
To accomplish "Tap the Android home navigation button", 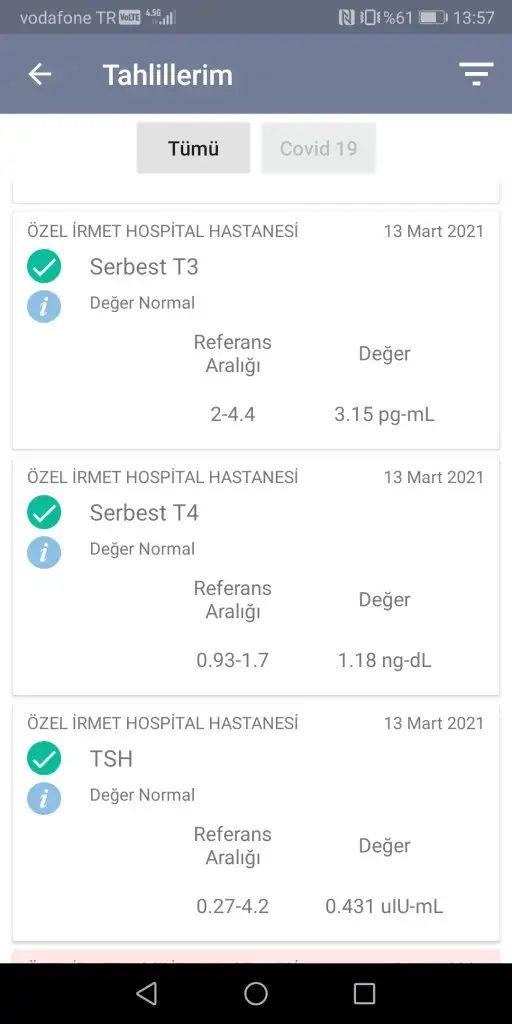I will [x=256, y=993].
